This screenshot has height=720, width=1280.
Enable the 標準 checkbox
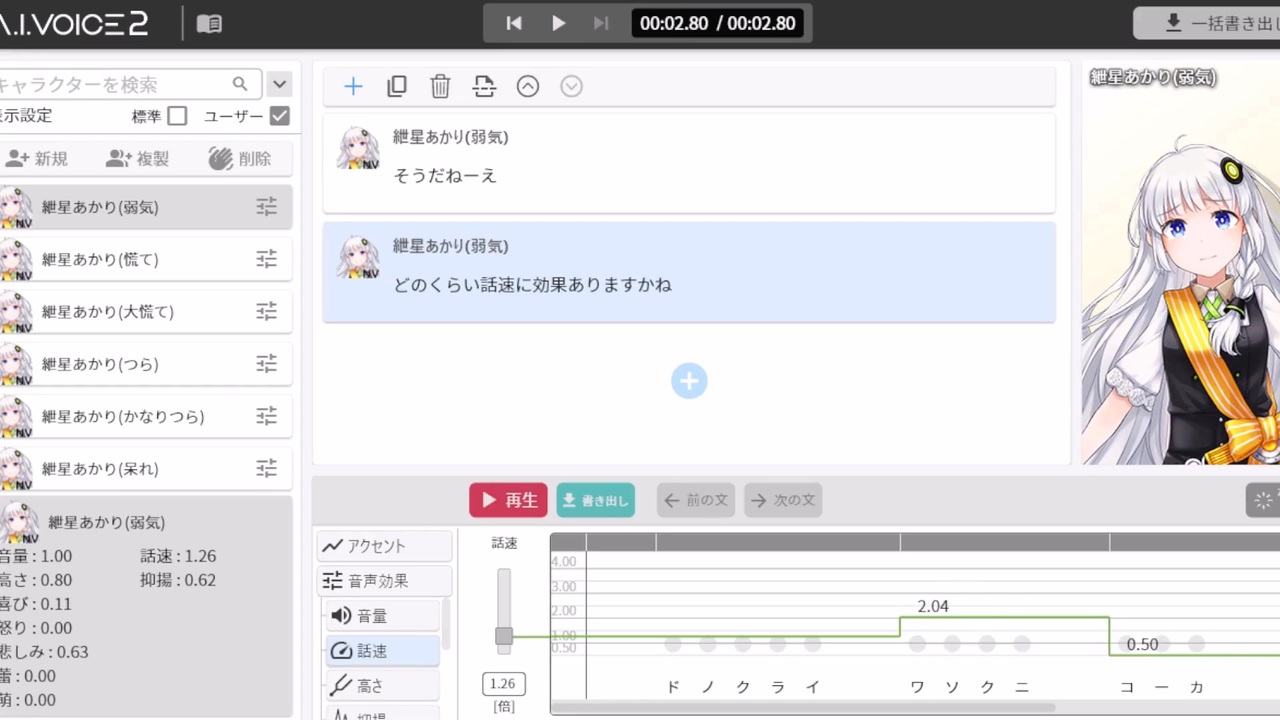(177, 116)
